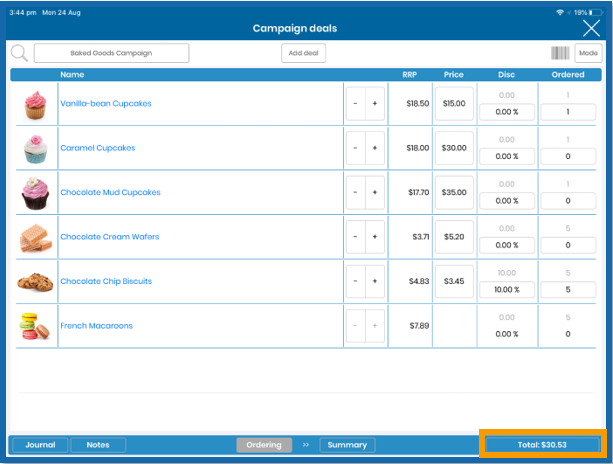Tap the barcode scanner icon
Viewport: 613px width, 464px height.
point(560,53)
